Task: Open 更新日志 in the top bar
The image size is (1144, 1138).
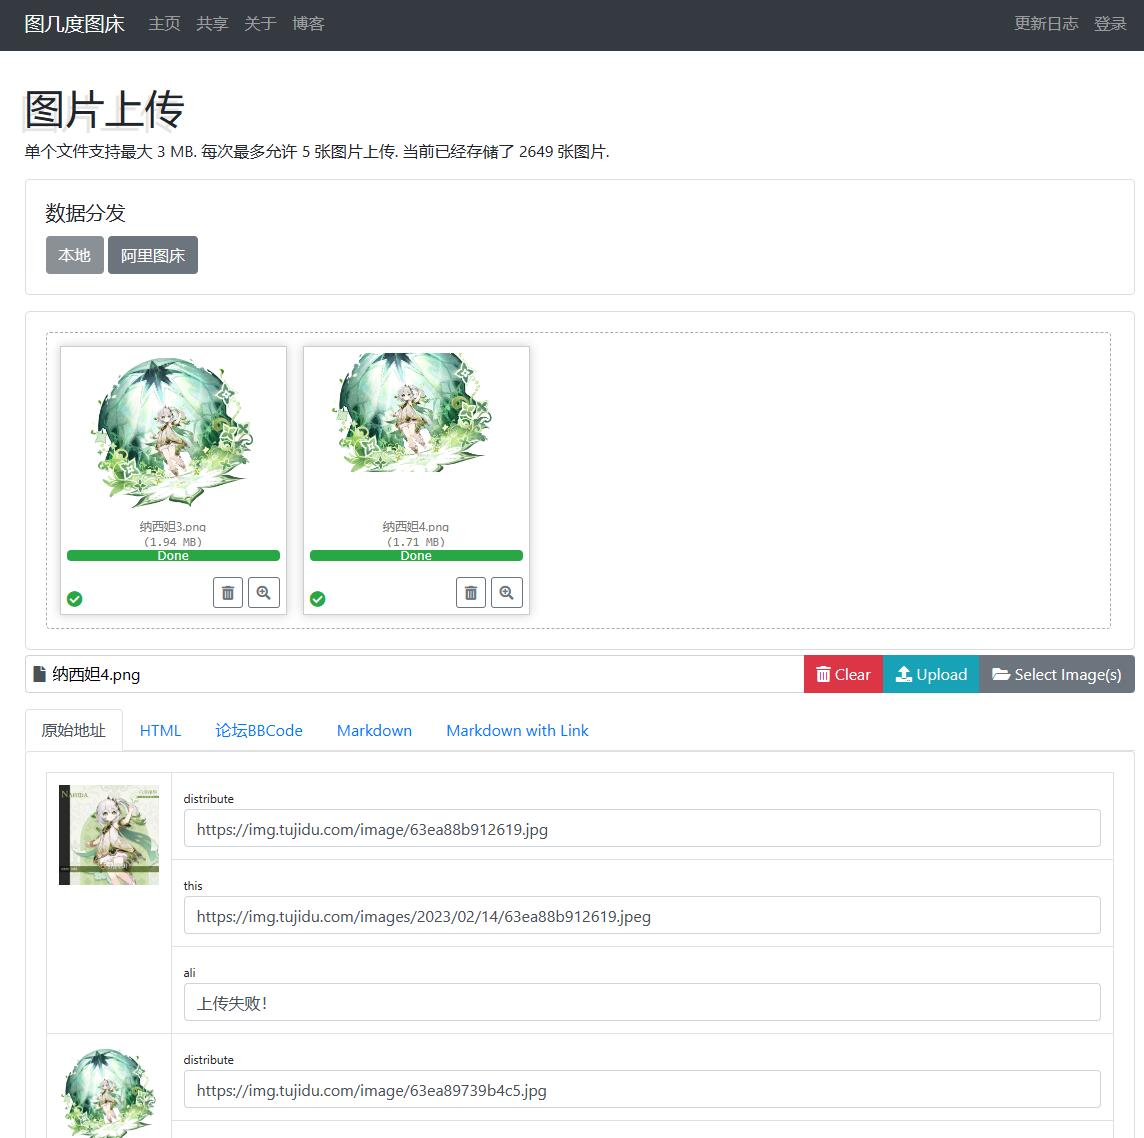Action: [x=1046, y=24]
